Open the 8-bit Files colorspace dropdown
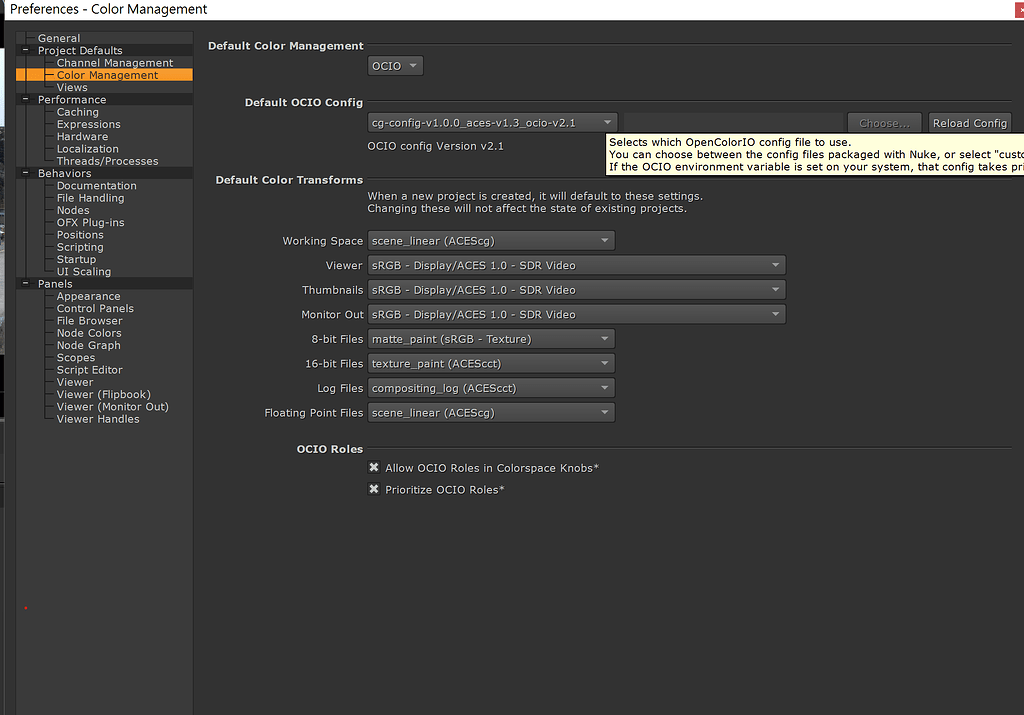1024x715 pixels. 490,338
